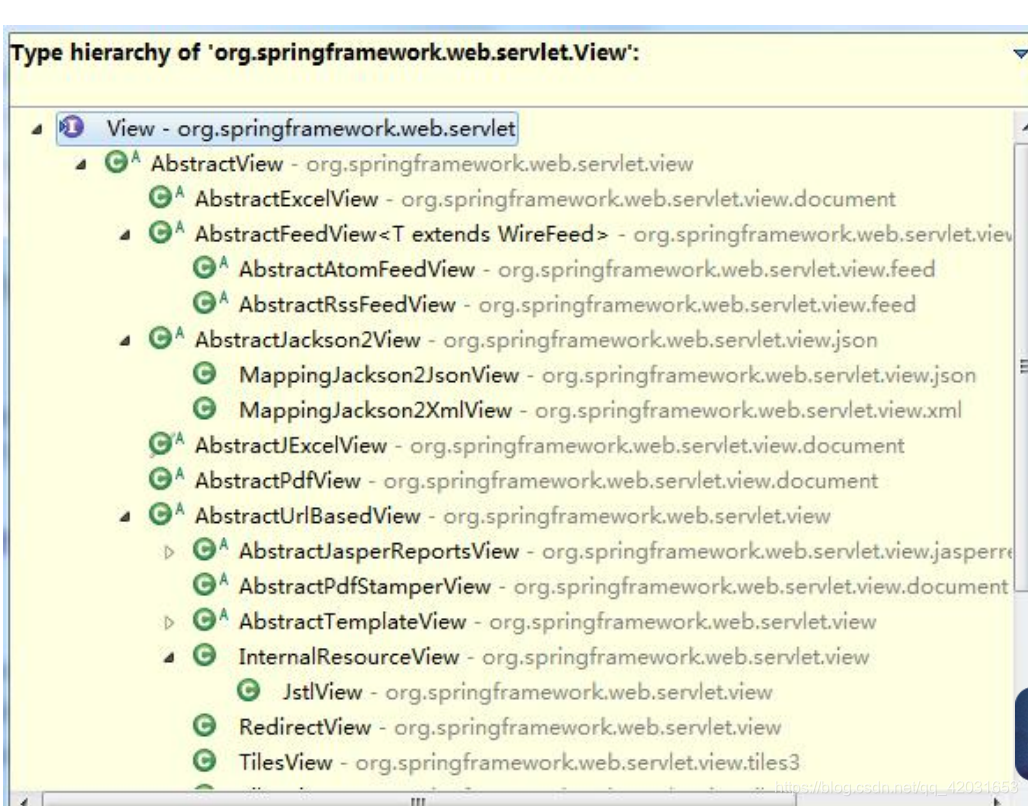Viewport: 1028px width, 806px height.
Task: Collapse the View root node
Action: point(37,130)
